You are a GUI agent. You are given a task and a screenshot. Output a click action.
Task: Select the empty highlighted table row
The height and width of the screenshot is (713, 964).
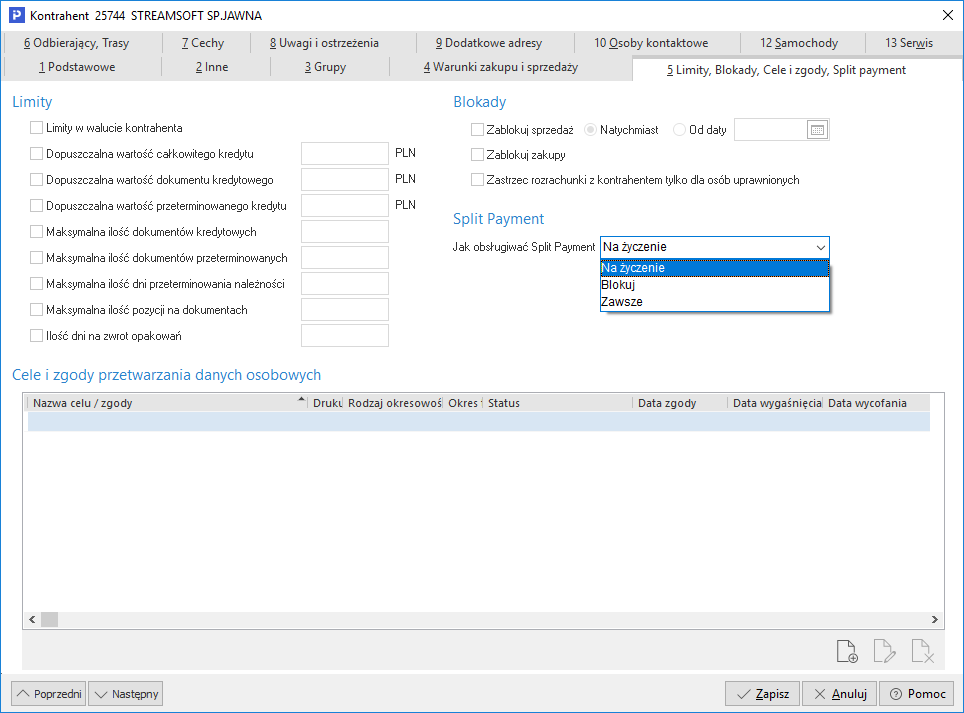[478, 421]
